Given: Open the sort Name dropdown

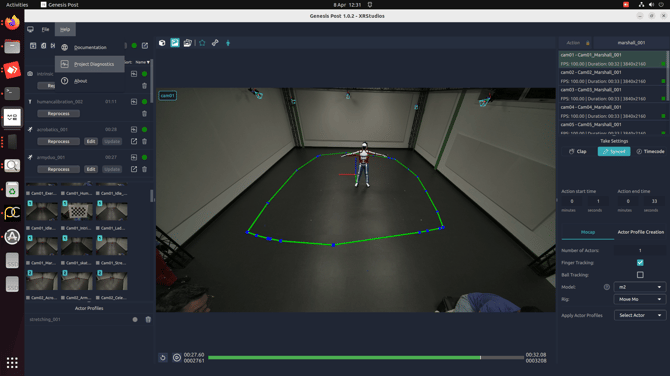Looking at the screenshot, I should click(142, 62).
